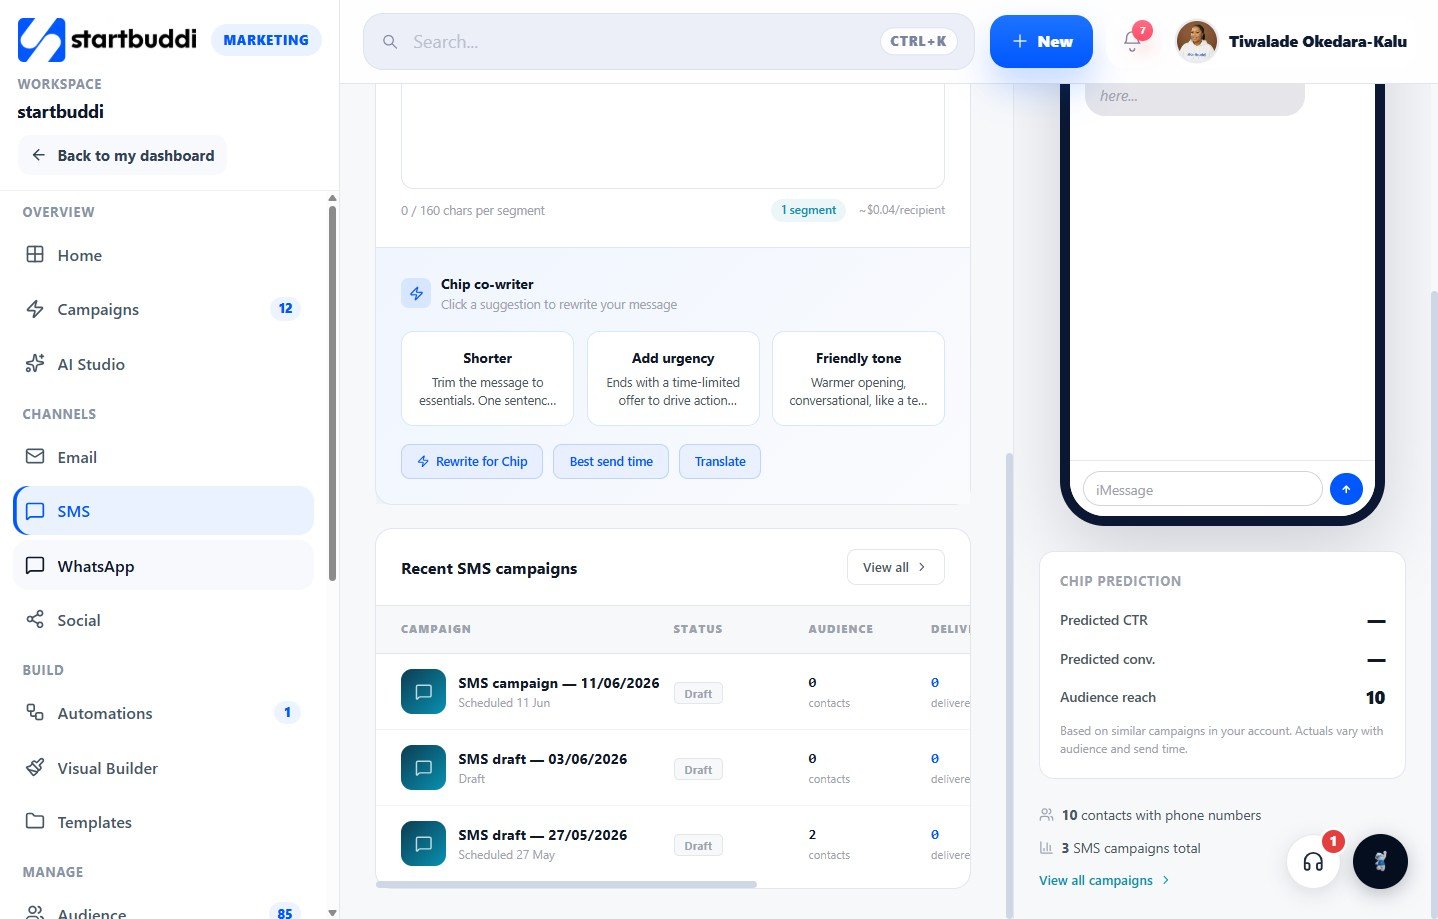Image resolution: width=1438 pixels, height=919 pixels.
Task: Click View all campaigns link
Action: point(1104,880)
